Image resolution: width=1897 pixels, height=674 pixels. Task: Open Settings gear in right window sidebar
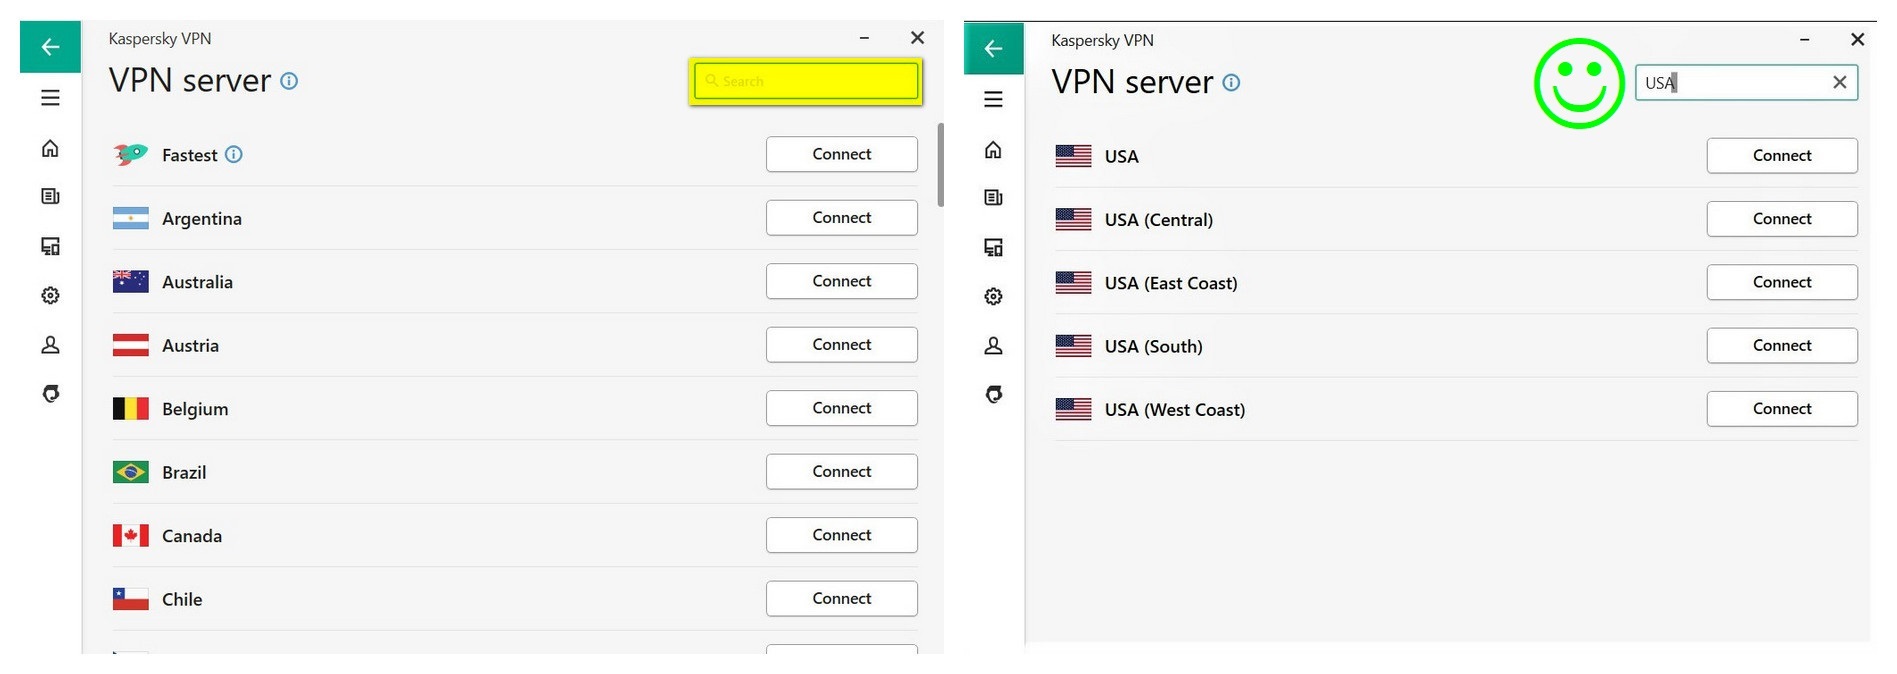pyautogui.click(x=993, y=296)
